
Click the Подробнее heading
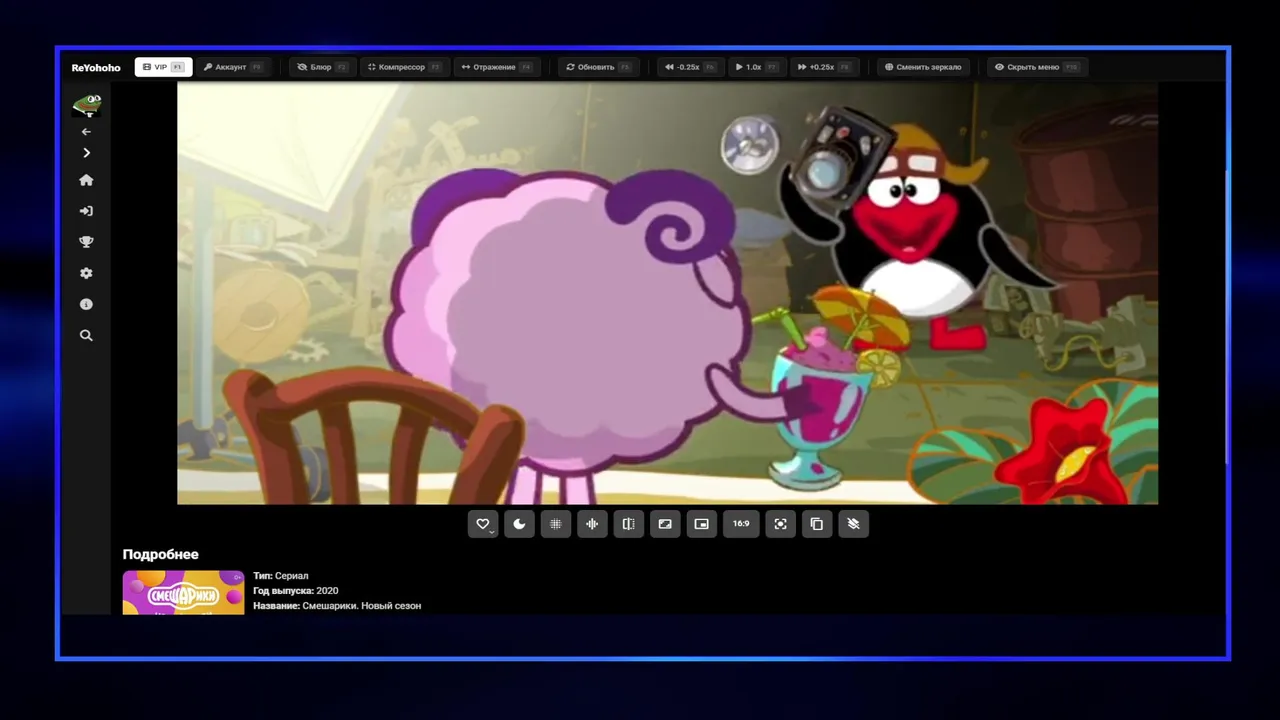[x=160, y=554]
